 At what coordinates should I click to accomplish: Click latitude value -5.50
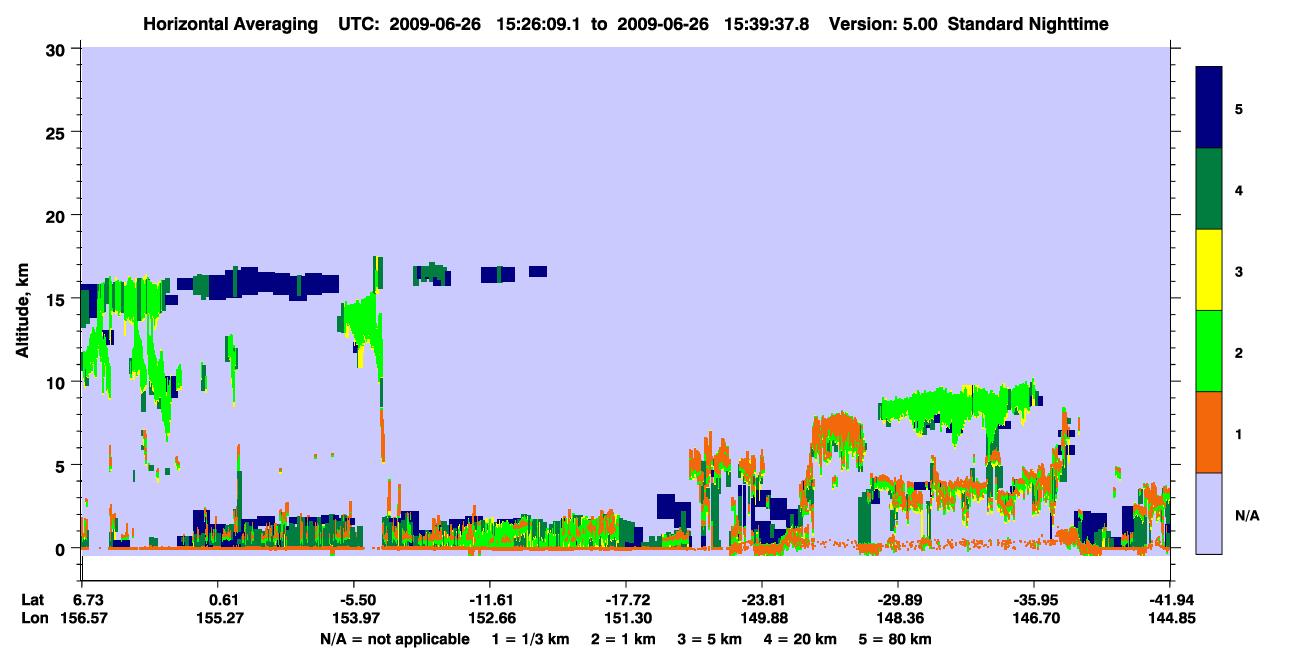(x=358, y=600)
